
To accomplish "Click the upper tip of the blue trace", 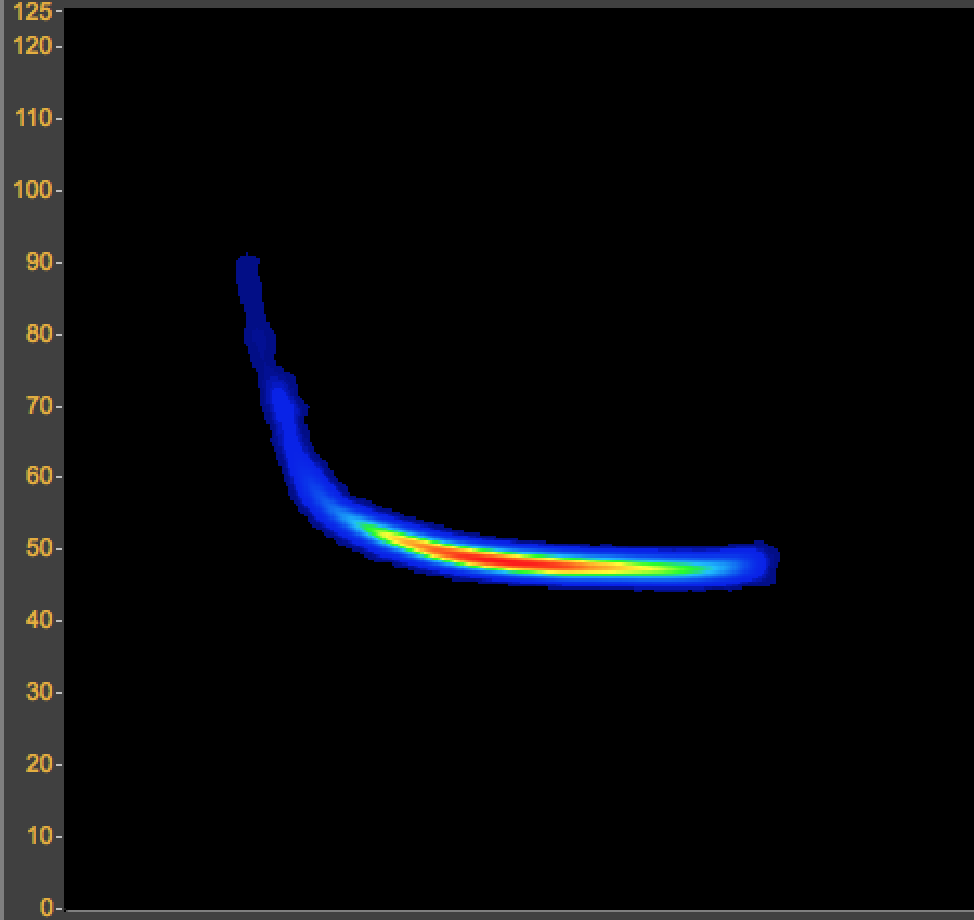I will 247,266.
